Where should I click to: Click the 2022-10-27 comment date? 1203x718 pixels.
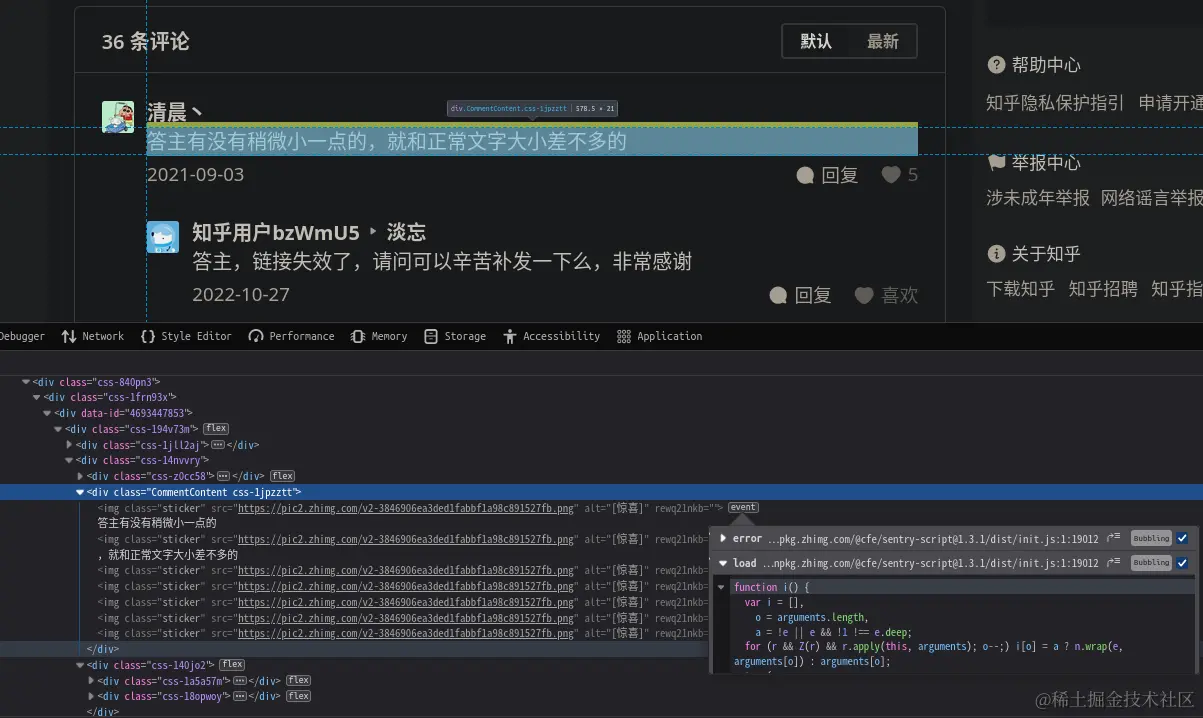241,295
